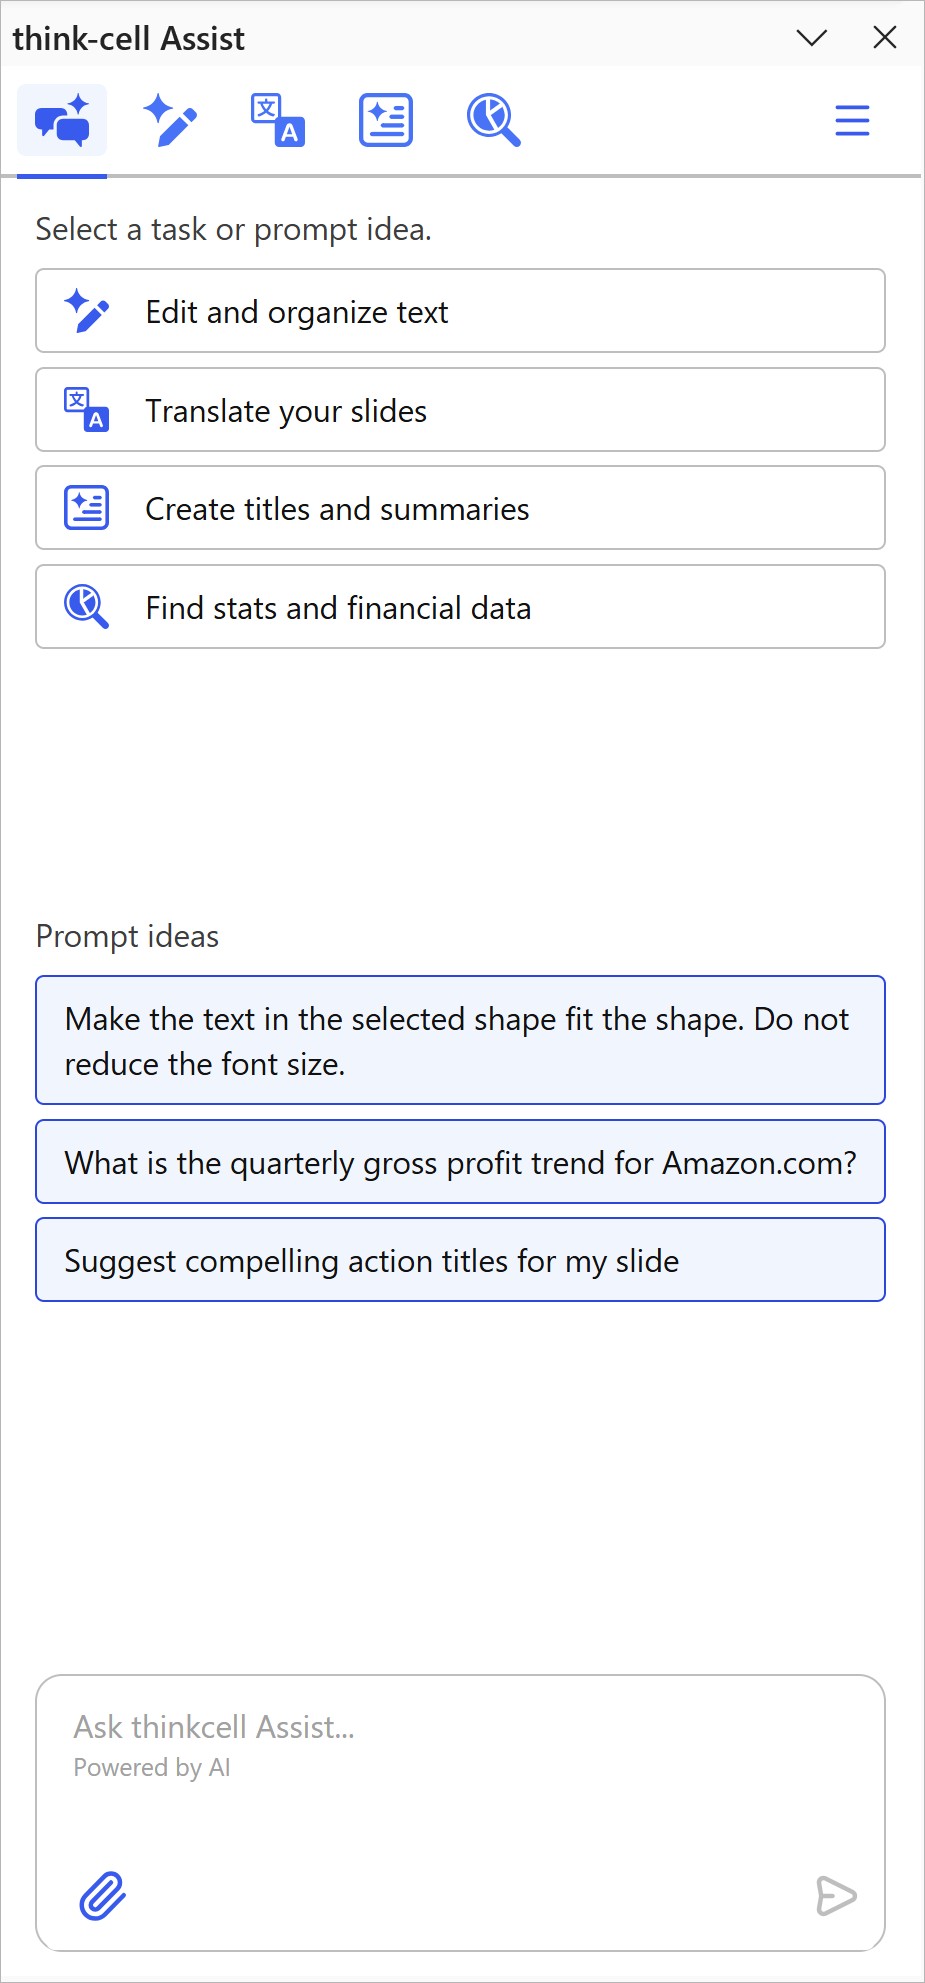Use the prompt about fitting text in shape
Screen dimensions: 925x1983
[460, 1040]
